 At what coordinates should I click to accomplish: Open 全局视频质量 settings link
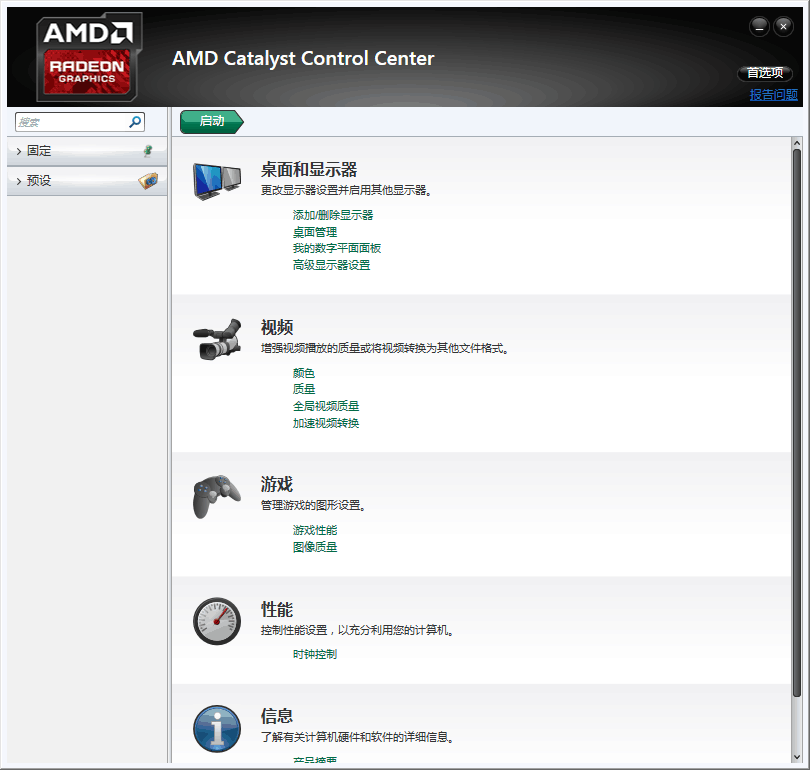[326, 406]
